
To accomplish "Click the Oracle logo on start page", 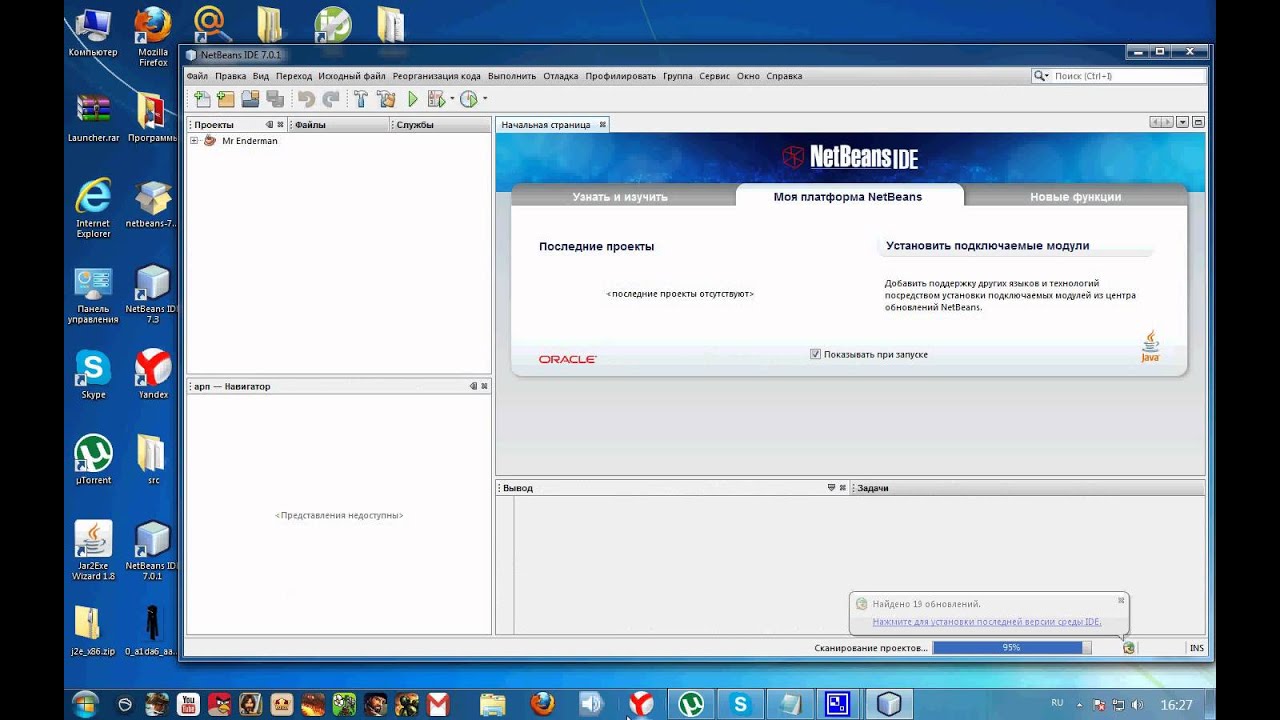I will 567,359.
